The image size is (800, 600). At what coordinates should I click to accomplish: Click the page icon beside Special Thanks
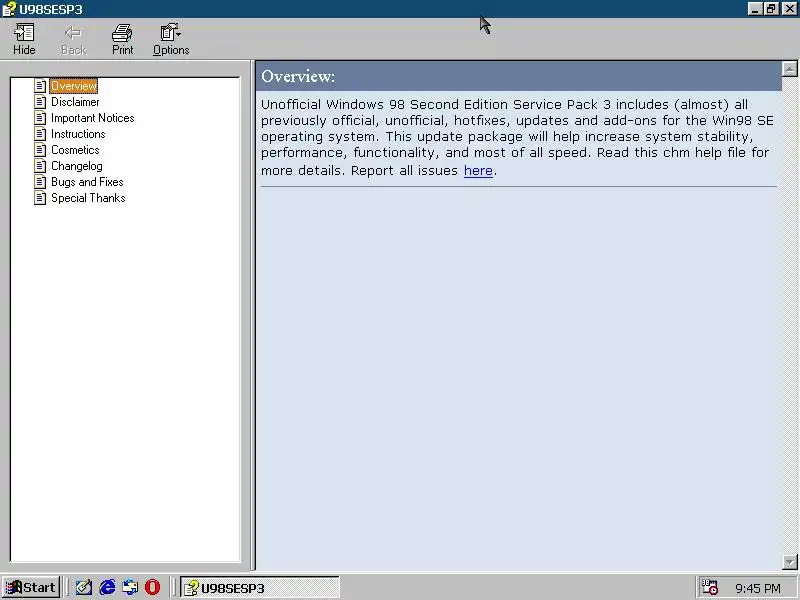point(40,198)
